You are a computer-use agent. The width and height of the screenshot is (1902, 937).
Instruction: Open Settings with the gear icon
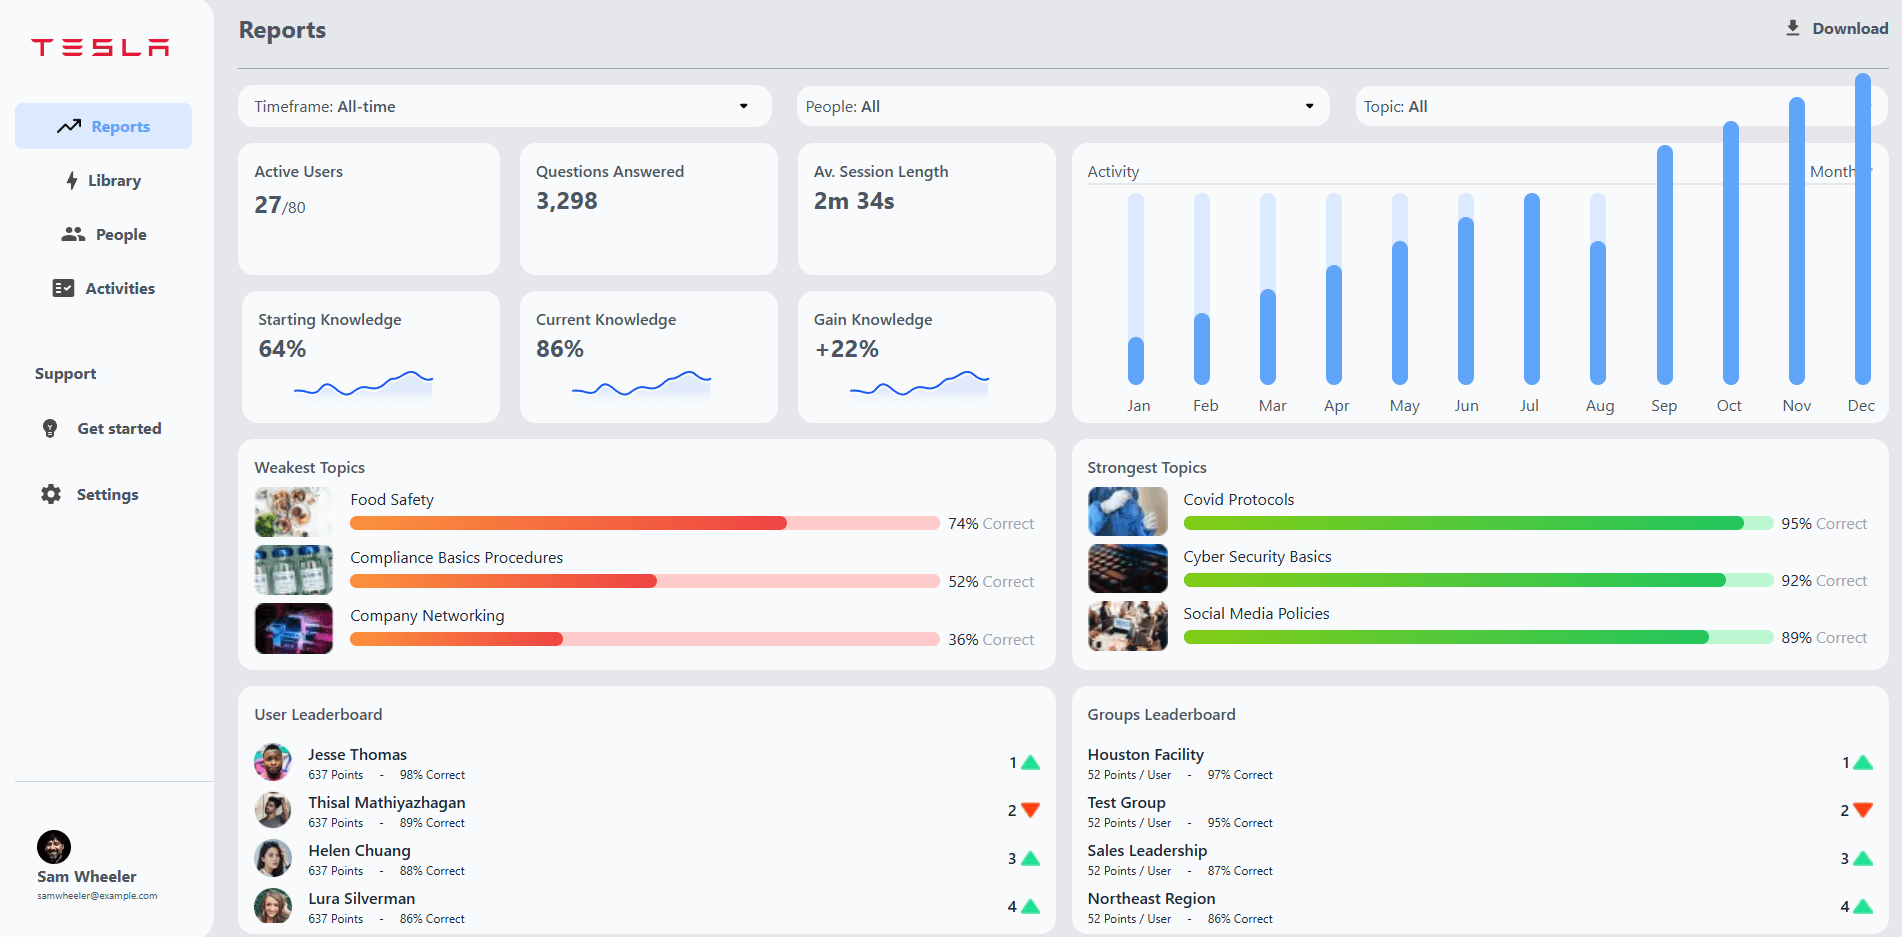[x=50, y=494]
